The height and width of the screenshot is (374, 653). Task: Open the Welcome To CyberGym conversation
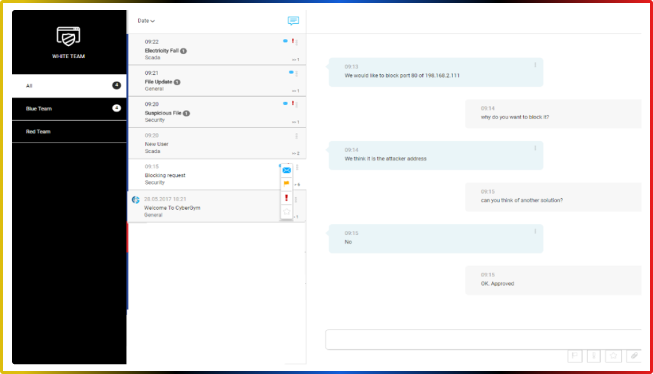[217, 207]
